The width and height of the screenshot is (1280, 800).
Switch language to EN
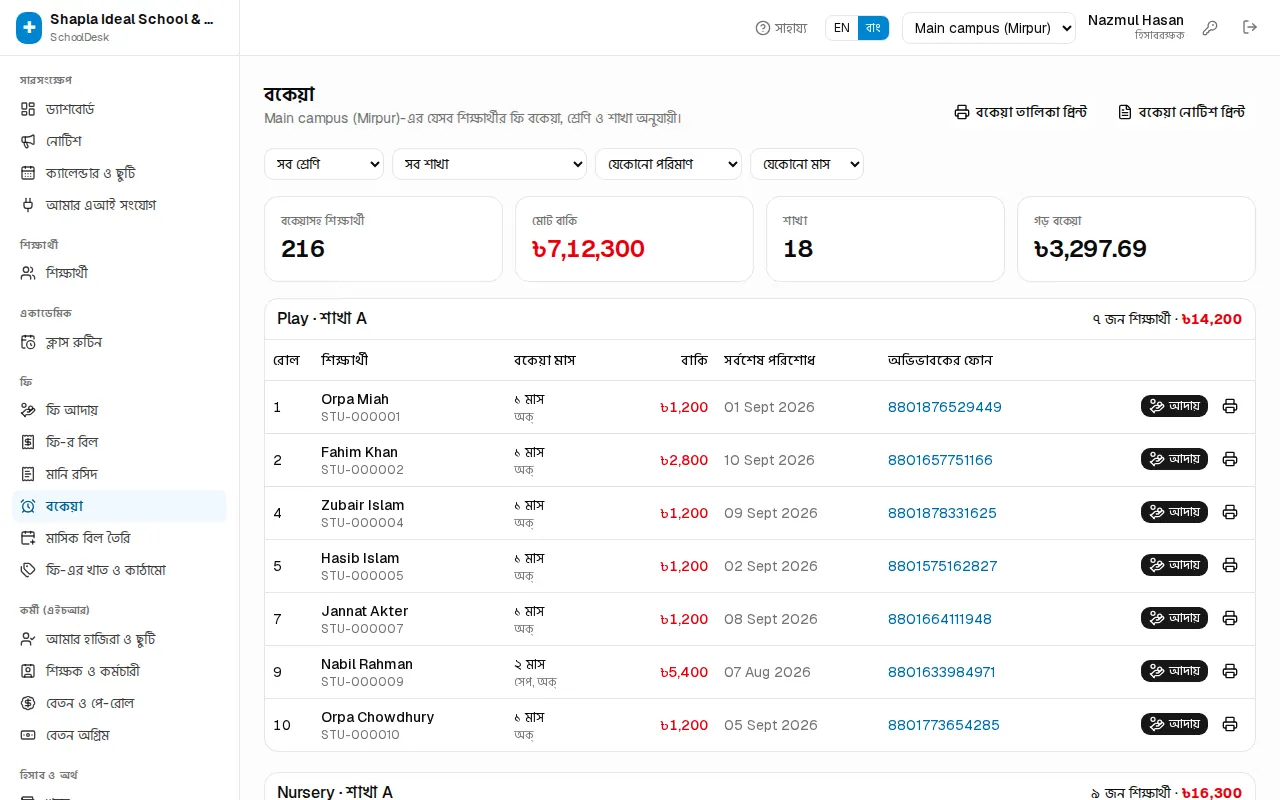click(x=842, y=28)
